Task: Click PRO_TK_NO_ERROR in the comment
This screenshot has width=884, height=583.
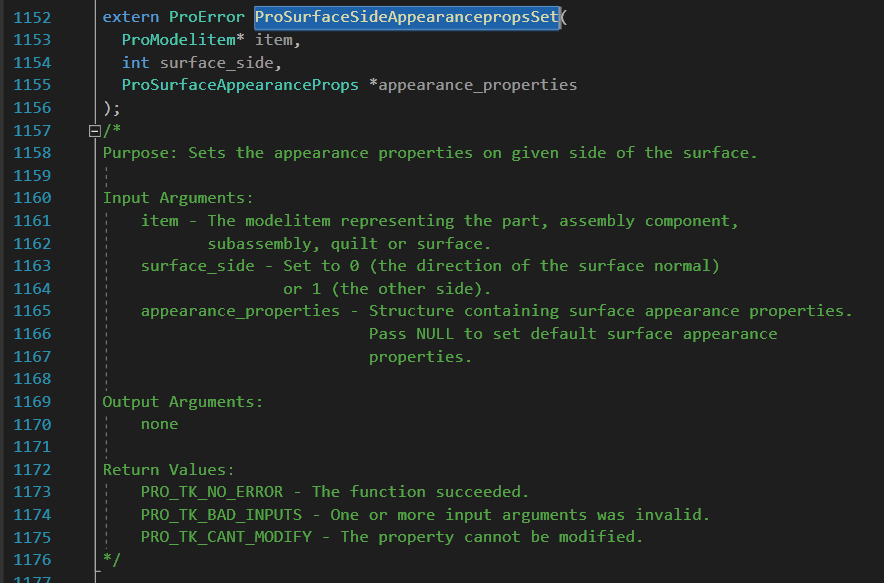Action: [211, 492]
